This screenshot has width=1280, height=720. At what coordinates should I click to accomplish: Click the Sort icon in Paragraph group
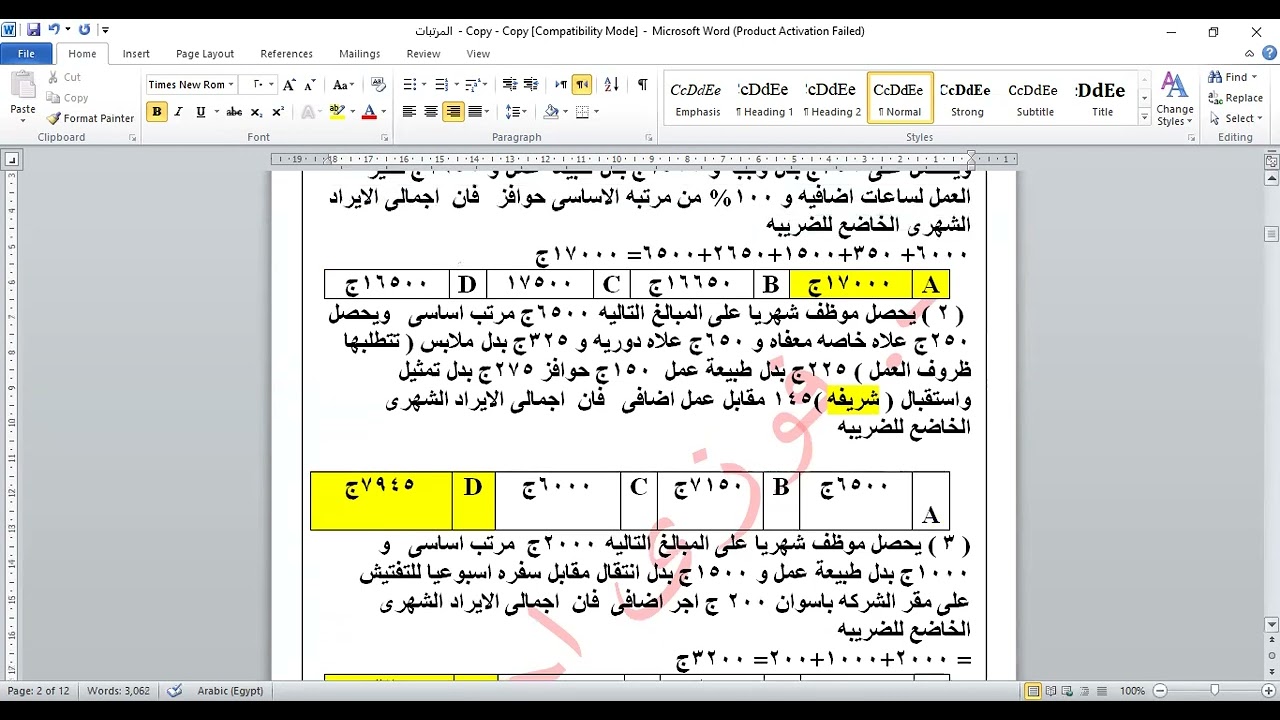click(x=612, y=85)
